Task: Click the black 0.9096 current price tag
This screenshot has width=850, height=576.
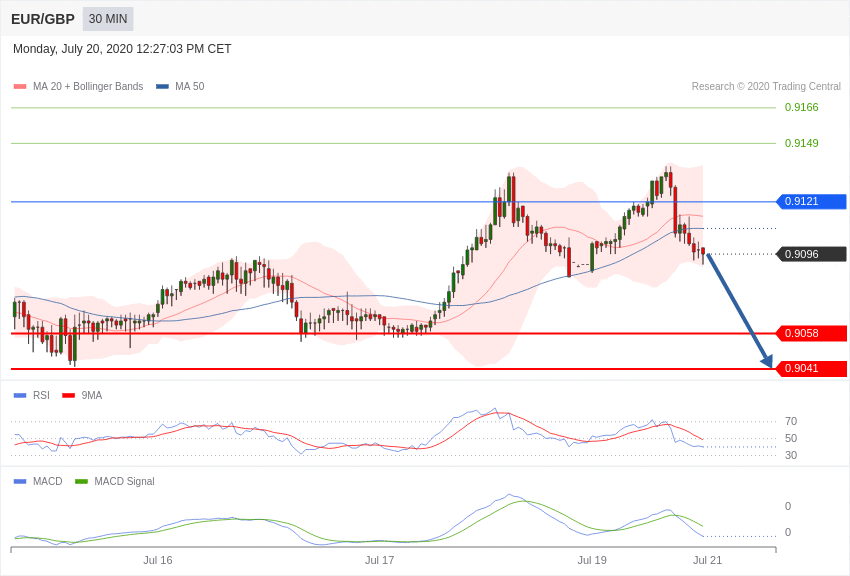Action: (812, 254)
